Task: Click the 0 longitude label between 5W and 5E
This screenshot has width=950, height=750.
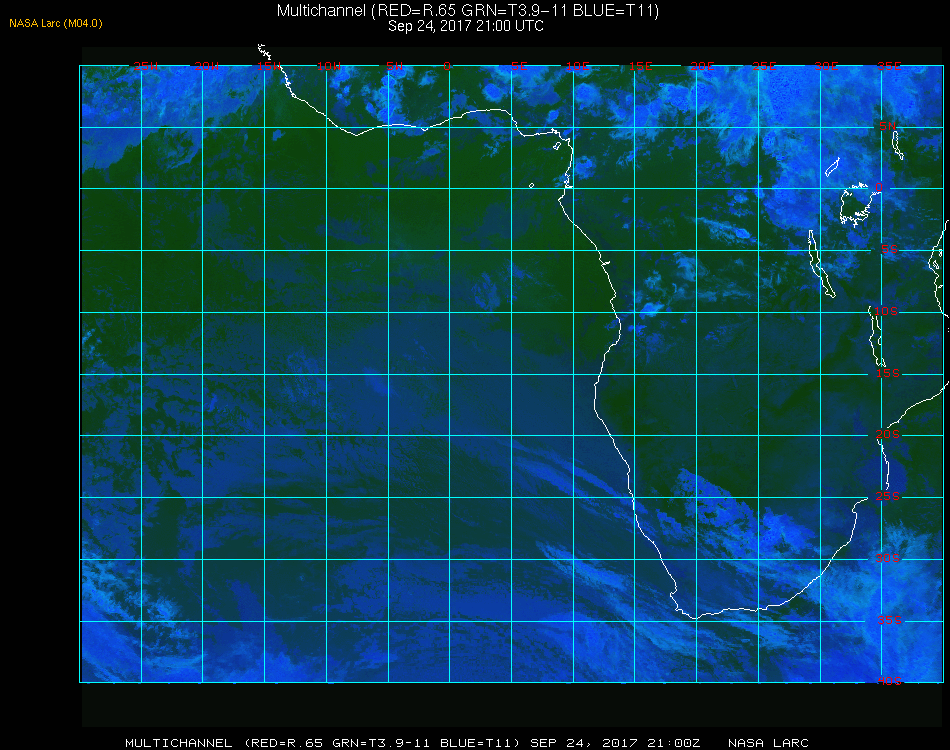Action: tap(447, 66)
